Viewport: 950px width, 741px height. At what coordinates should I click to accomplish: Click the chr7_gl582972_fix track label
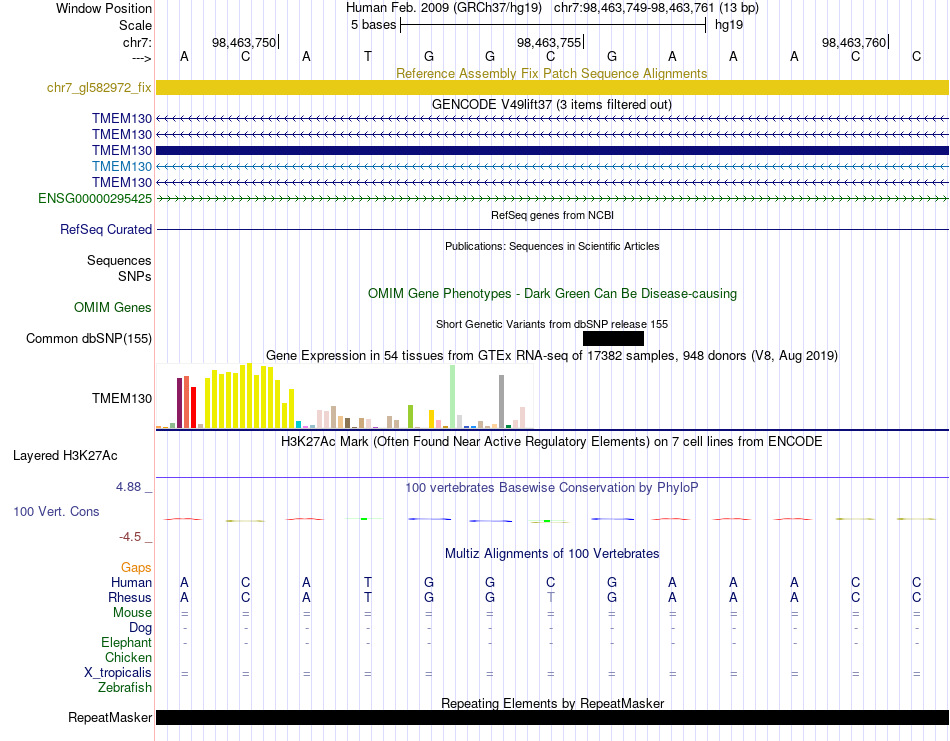click(99, 87)
